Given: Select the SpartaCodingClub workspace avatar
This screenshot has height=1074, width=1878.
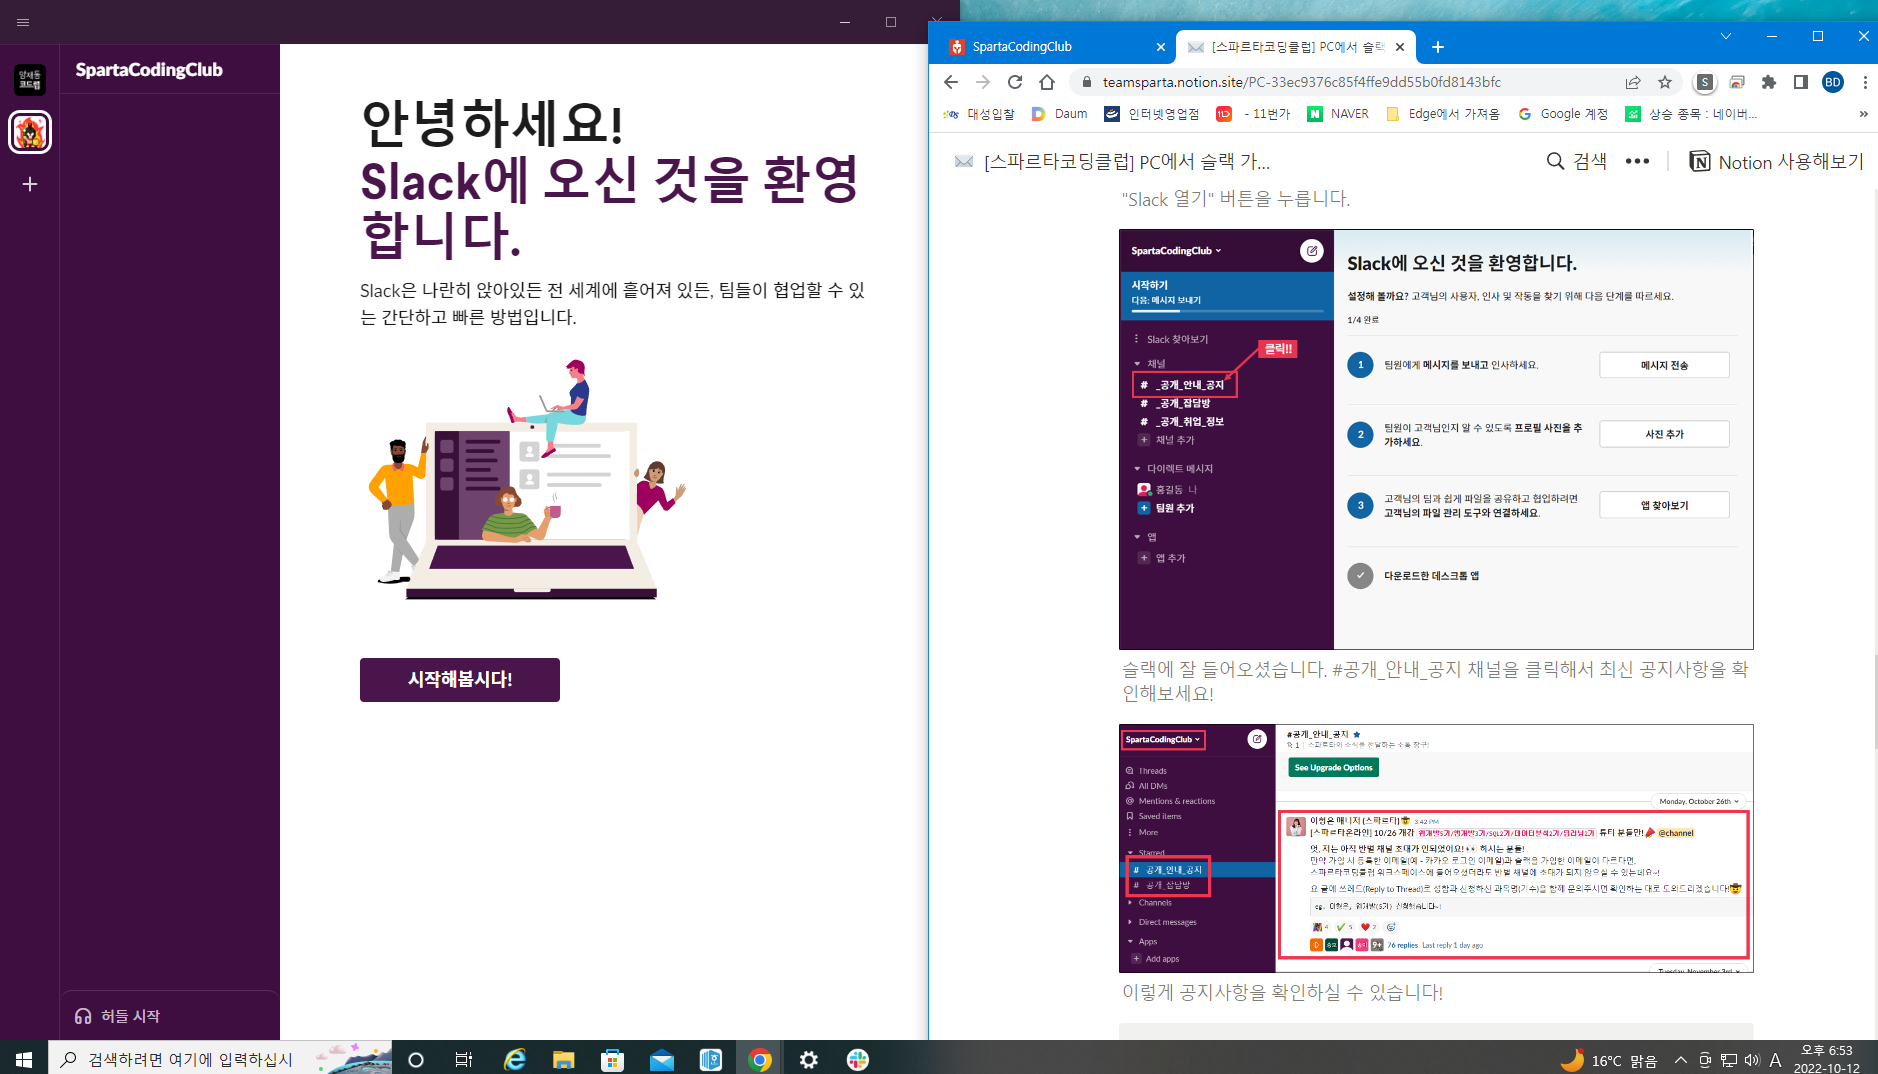Looking at the screenshot, I should click(x=30, y=132).
